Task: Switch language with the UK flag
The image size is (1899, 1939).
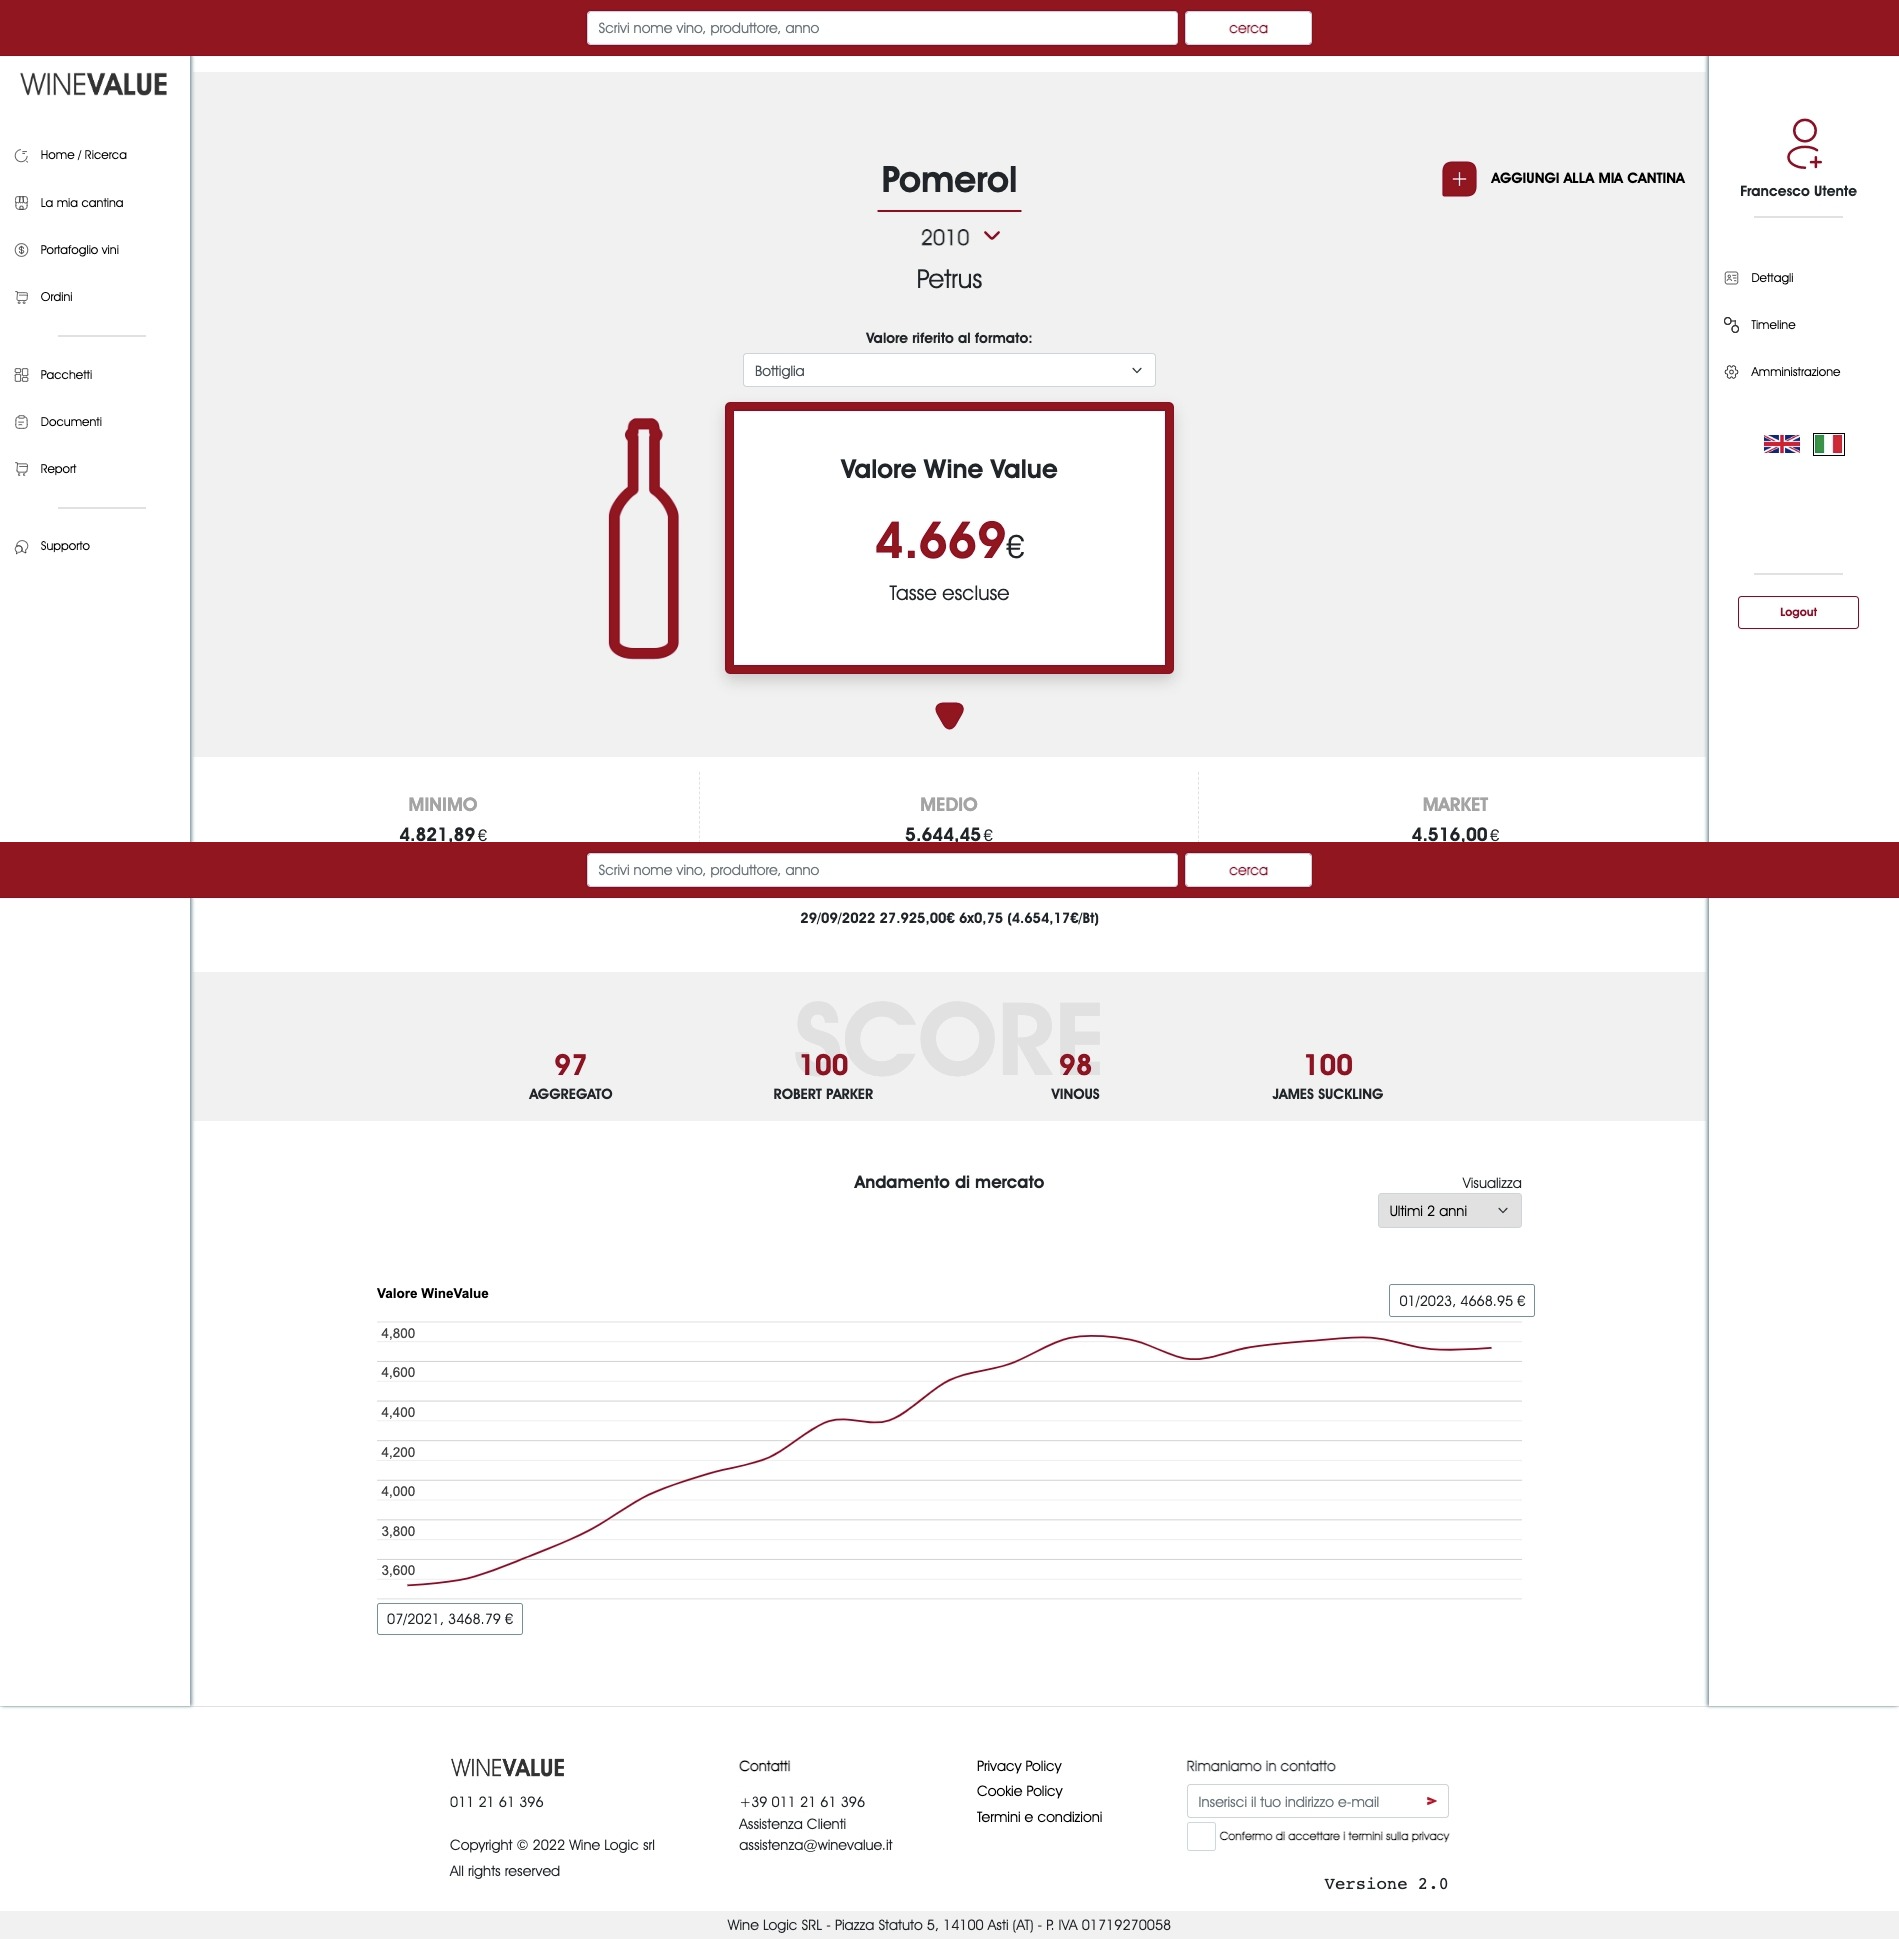Action: 1781,444
